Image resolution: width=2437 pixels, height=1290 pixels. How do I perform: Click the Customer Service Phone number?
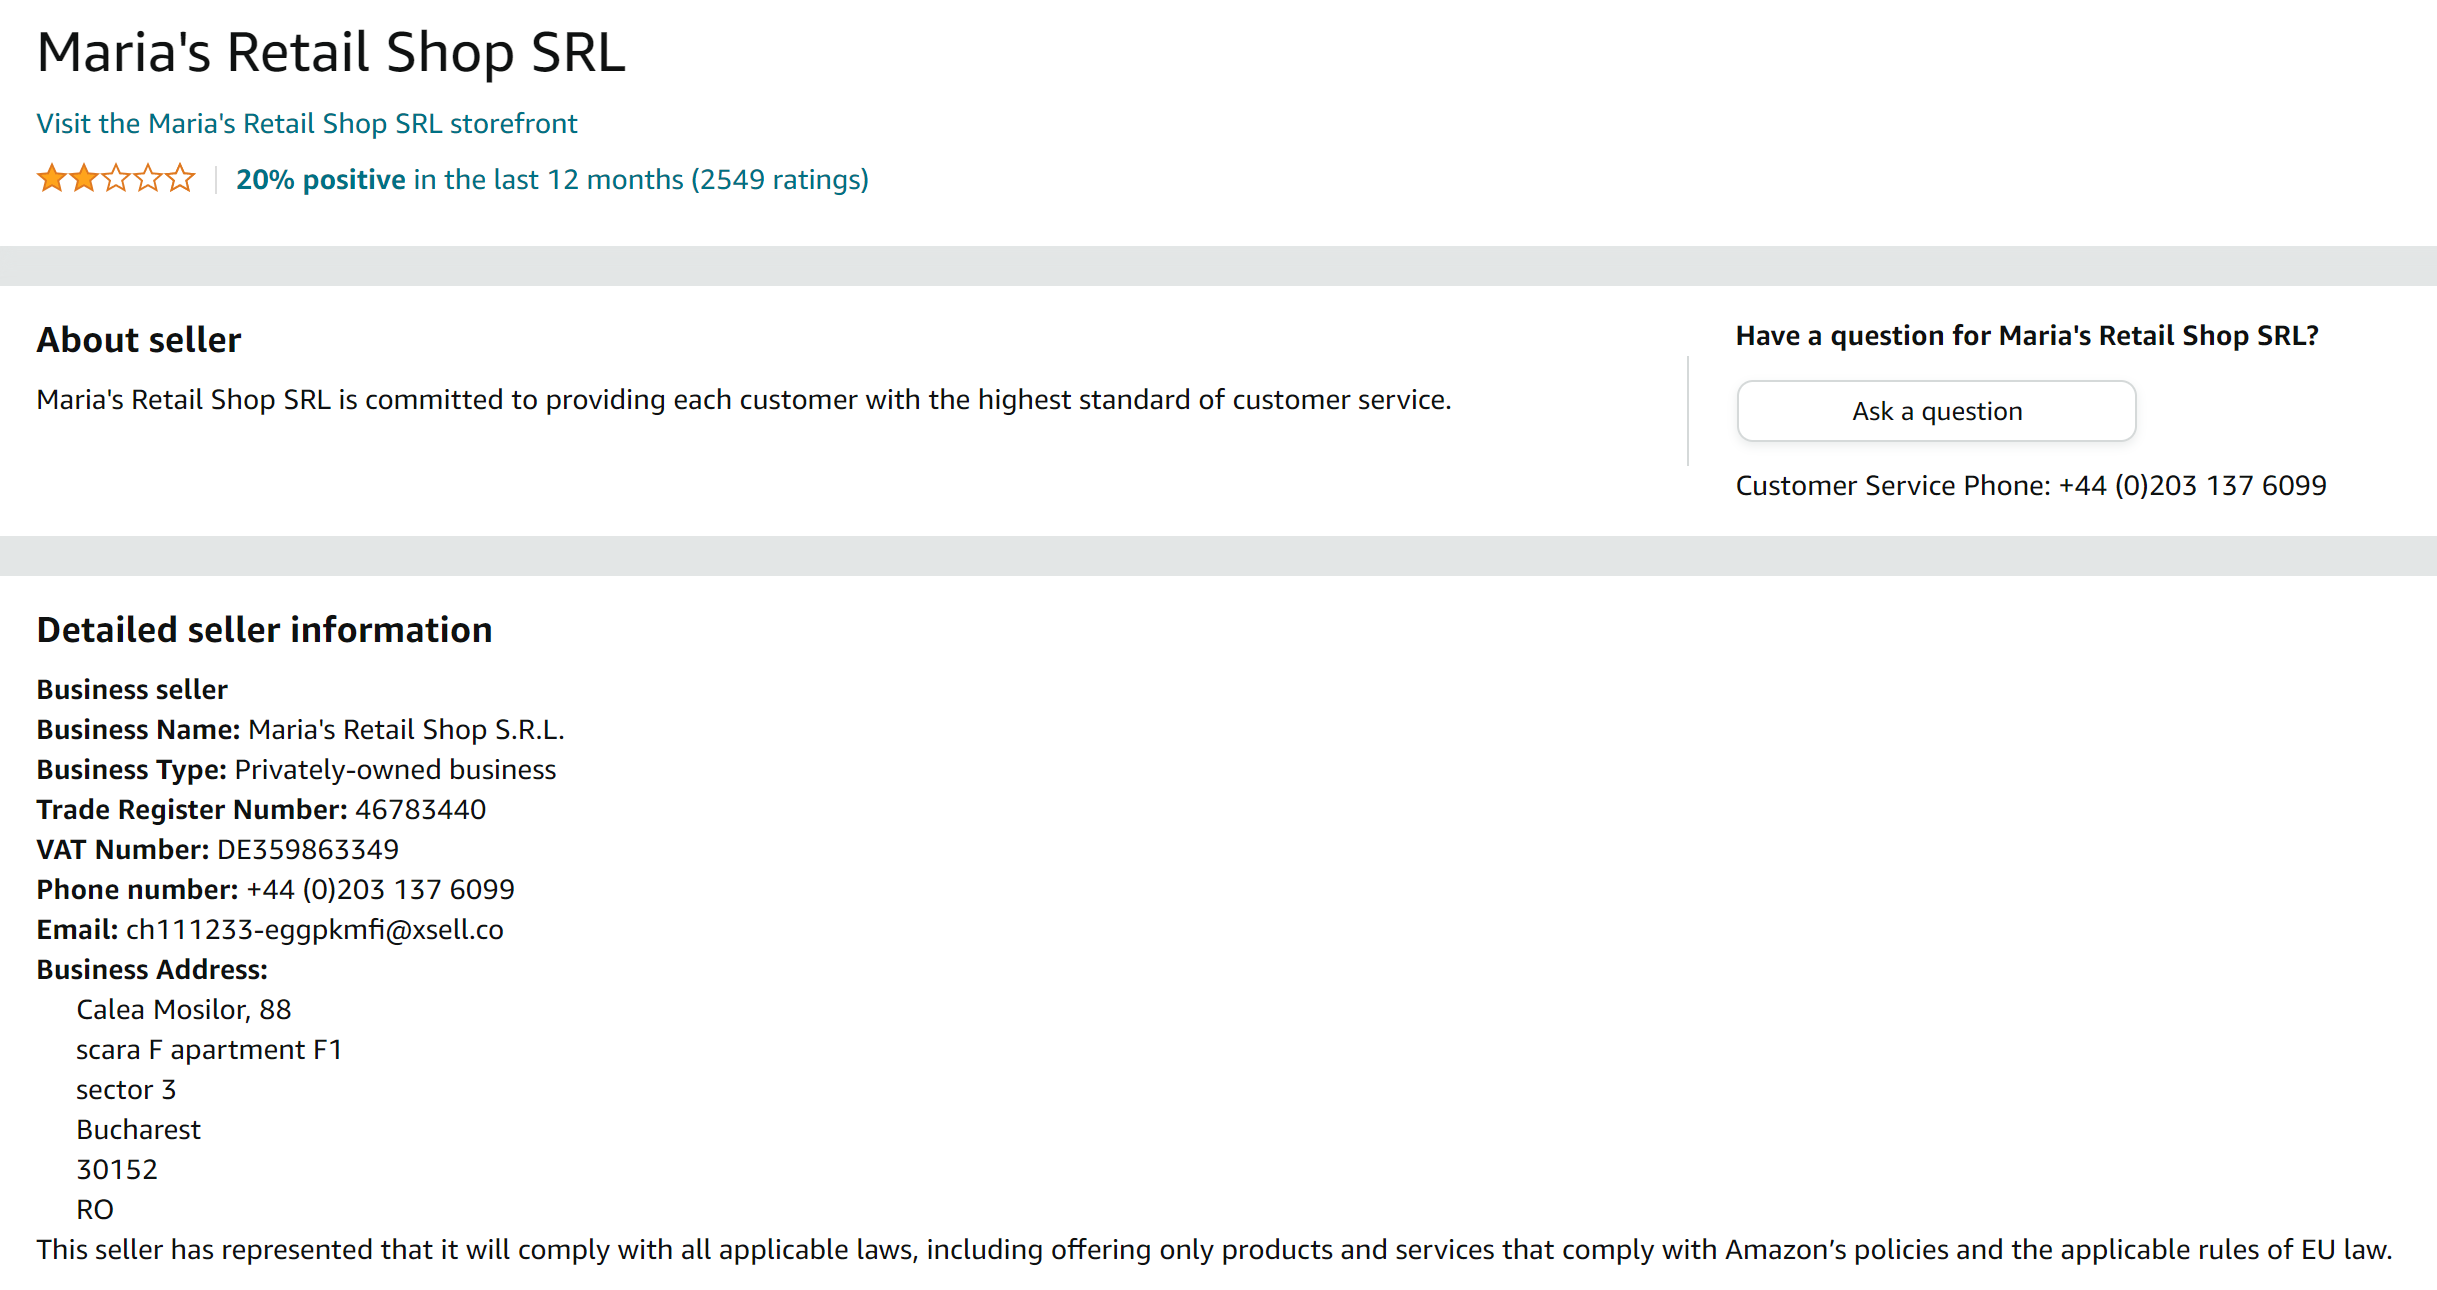[x=2192, y=485]
